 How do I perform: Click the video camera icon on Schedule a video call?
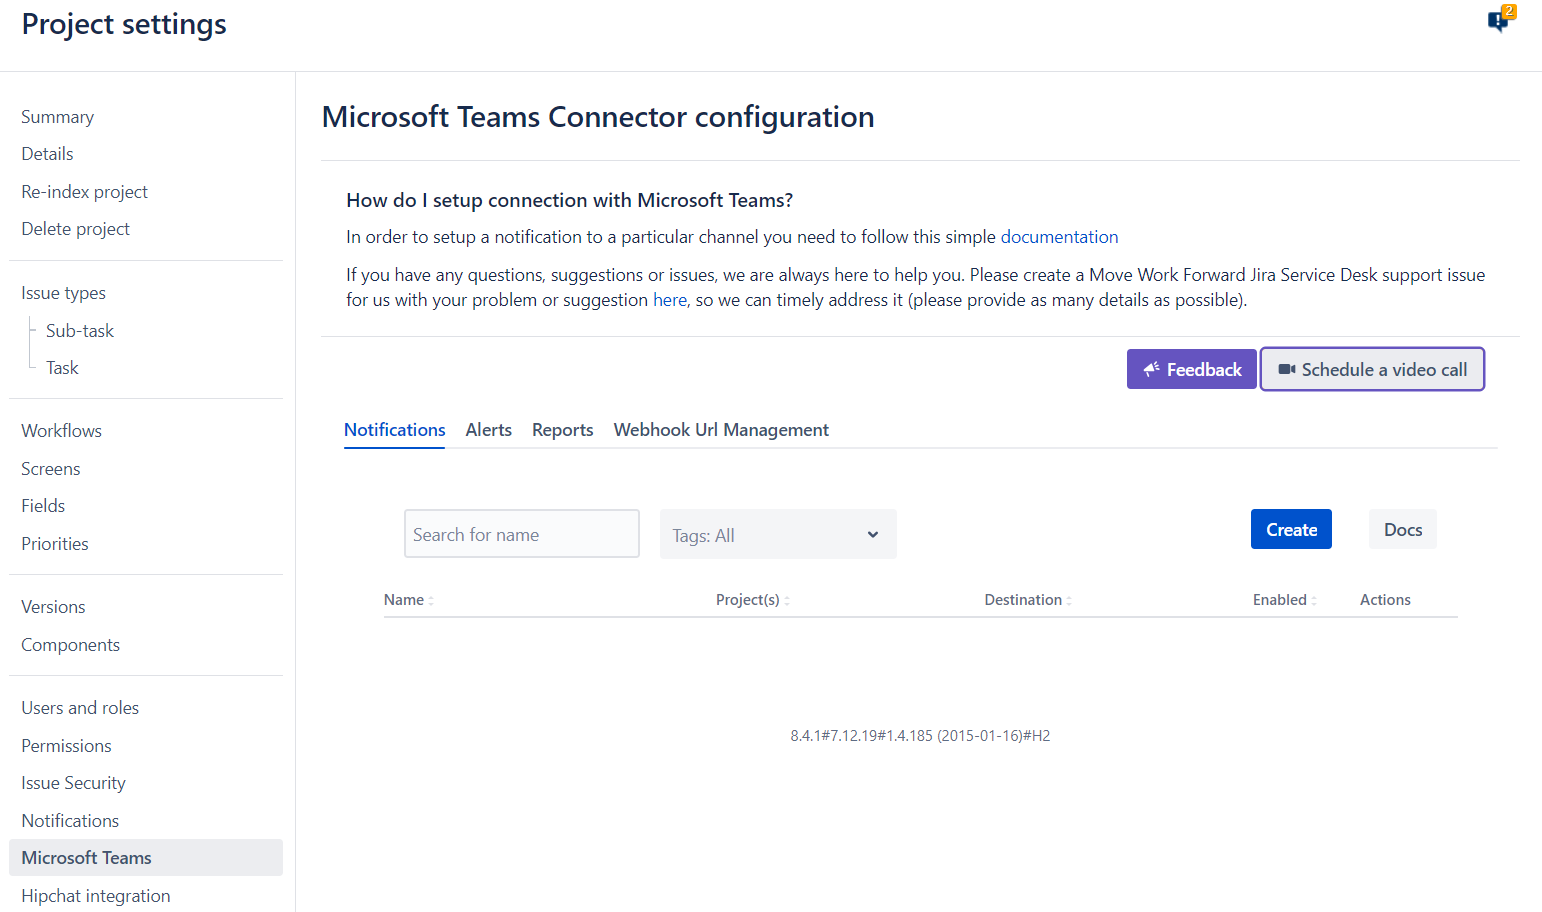(x=1286, y=369)
